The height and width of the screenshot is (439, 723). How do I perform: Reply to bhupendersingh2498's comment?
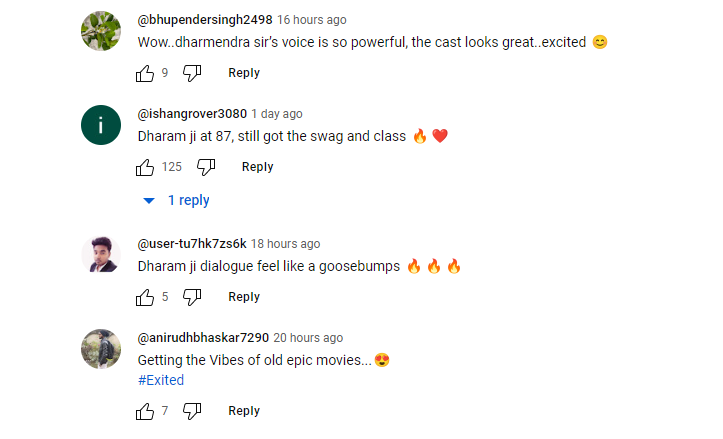click(244, 73)
